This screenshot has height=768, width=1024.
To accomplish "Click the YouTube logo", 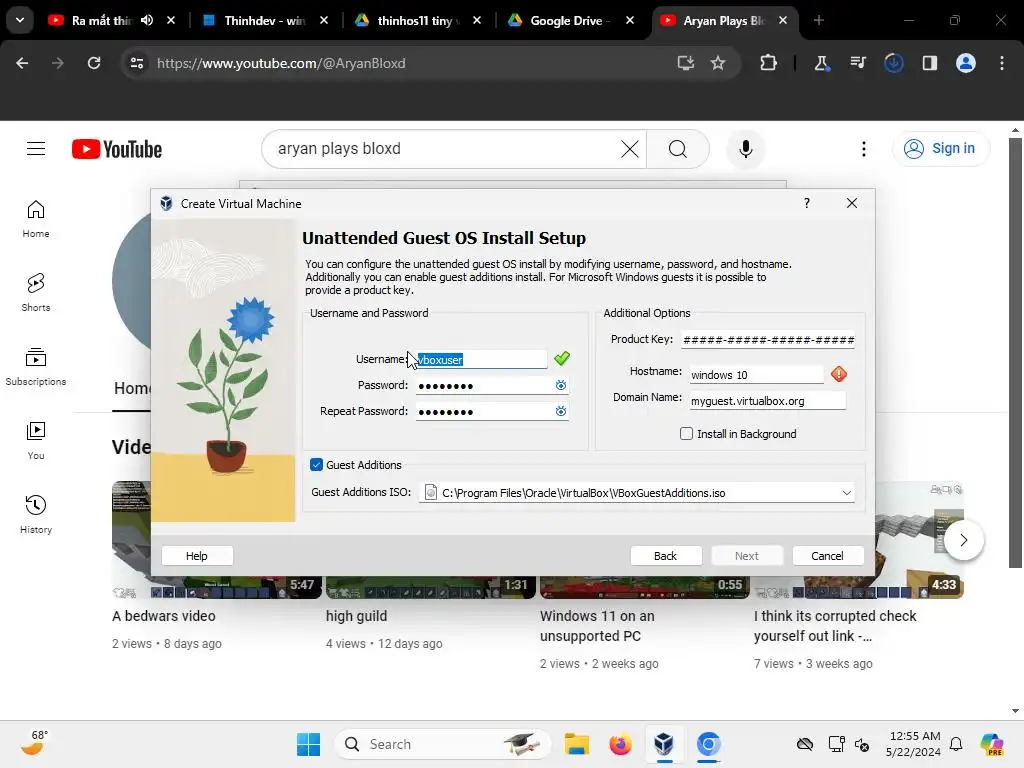I will pos(117,149).
